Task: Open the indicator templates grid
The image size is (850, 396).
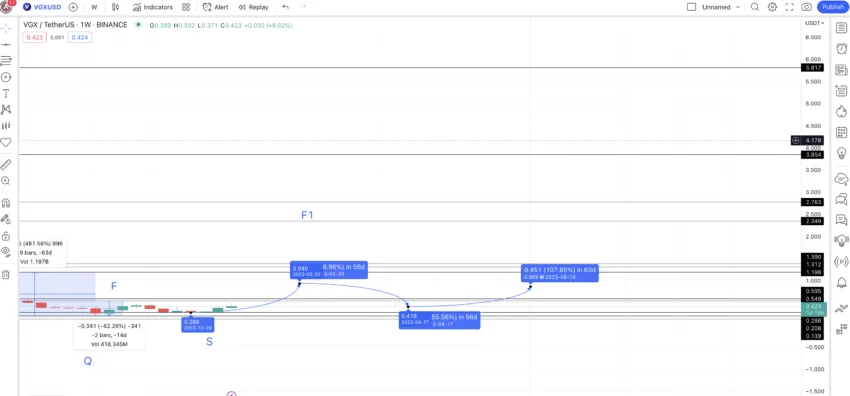Action: point(186,7)
